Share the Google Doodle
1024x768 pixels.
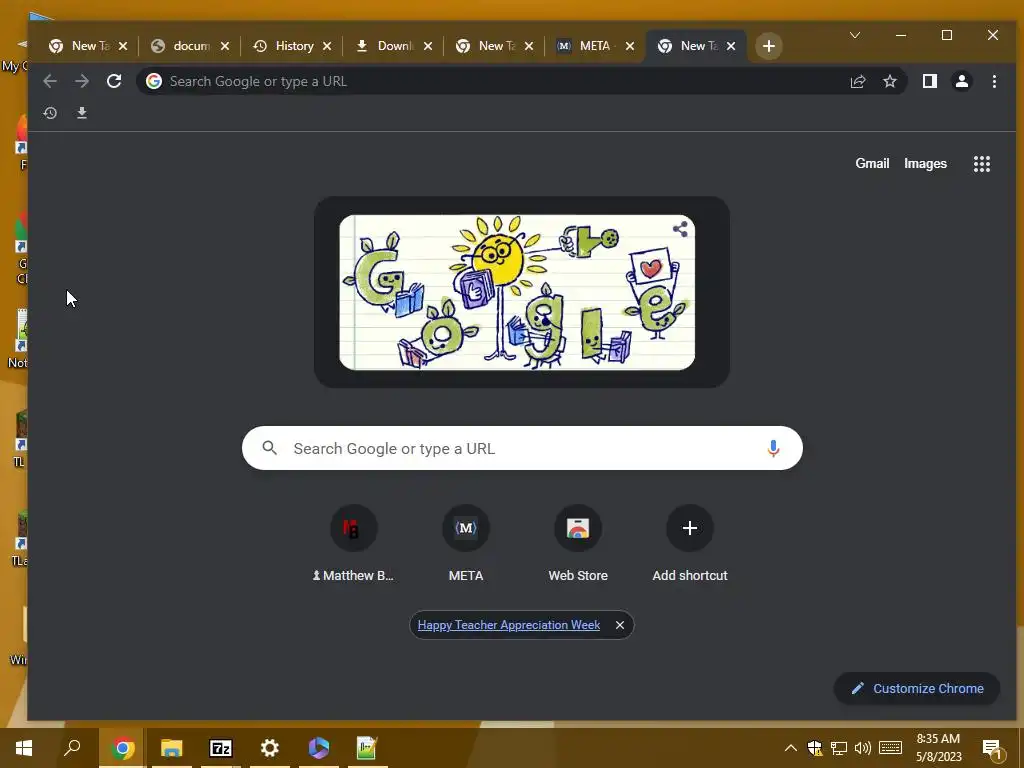click(680, 229)
